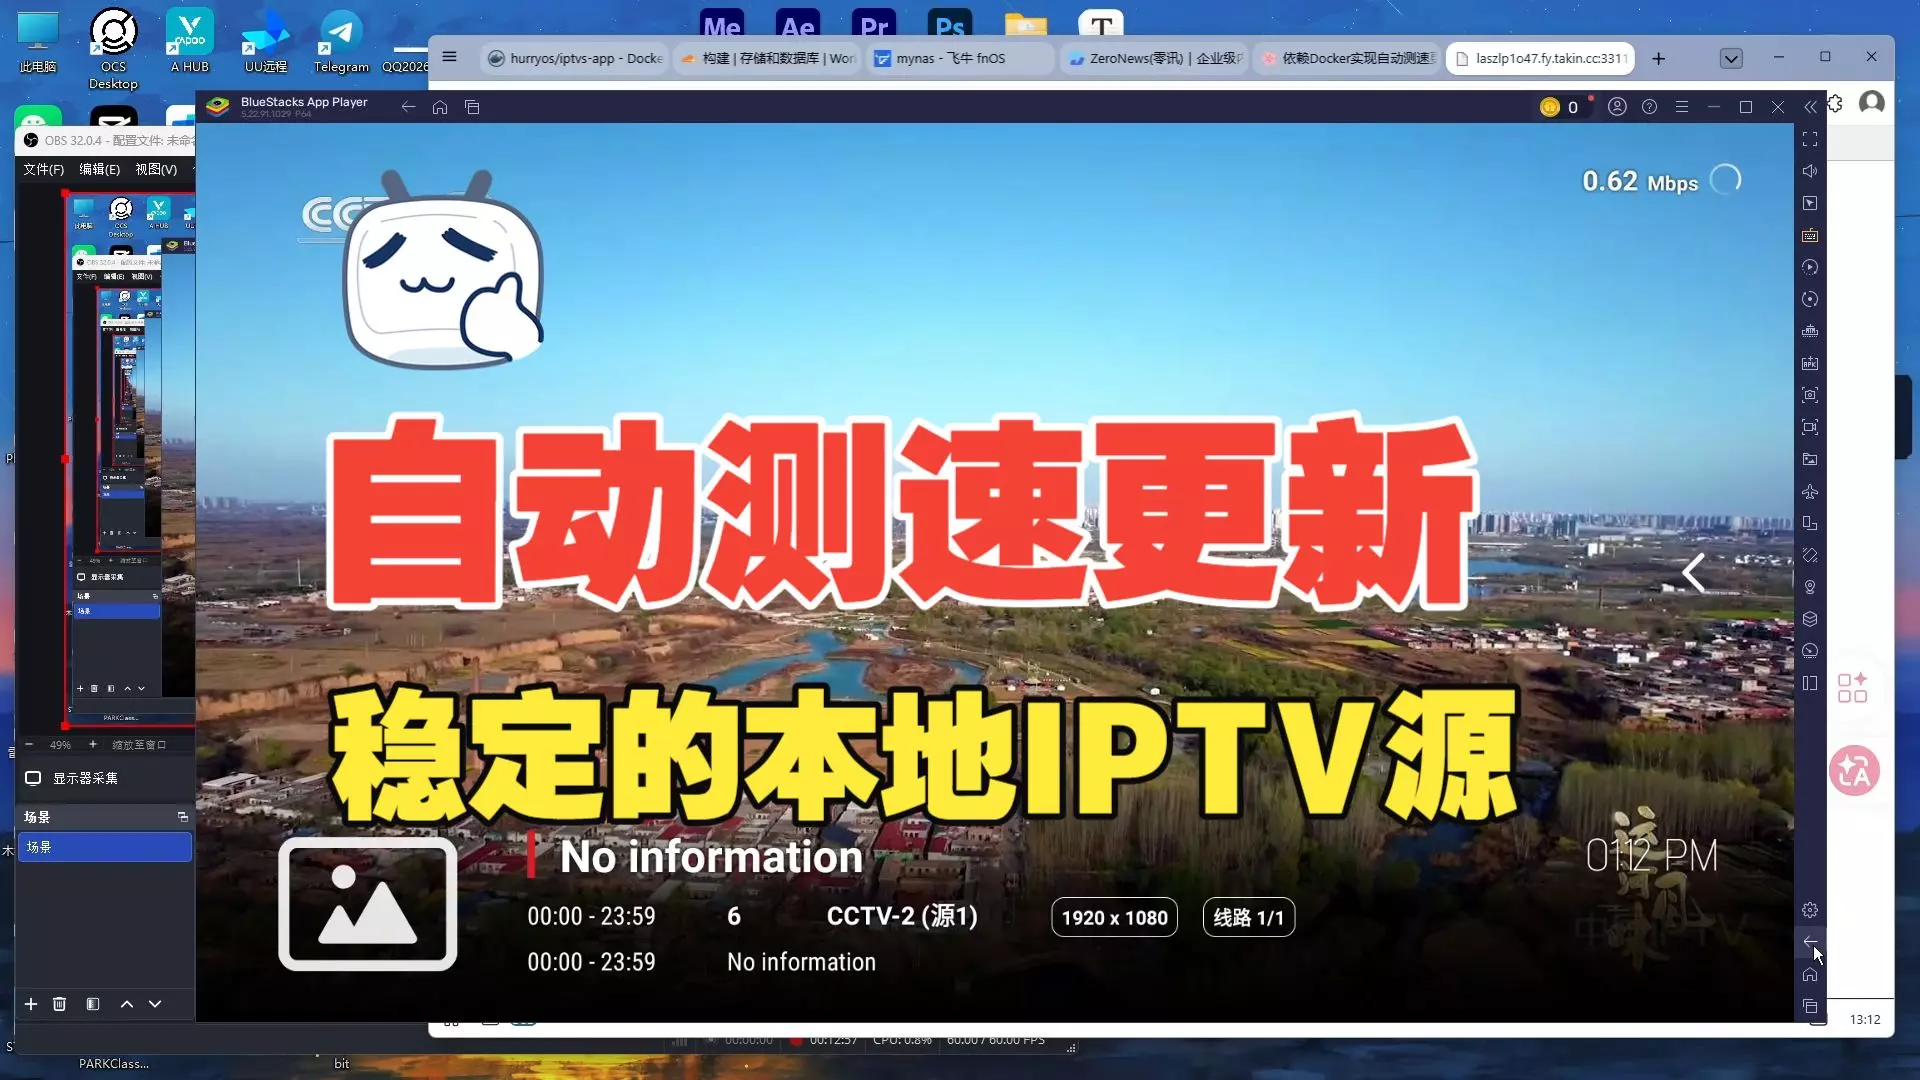Screen dimensions: 1920x1080
Task: Click BlueStacks fullscreen icon in sidebar
Action: click(x=1810, y=139)
